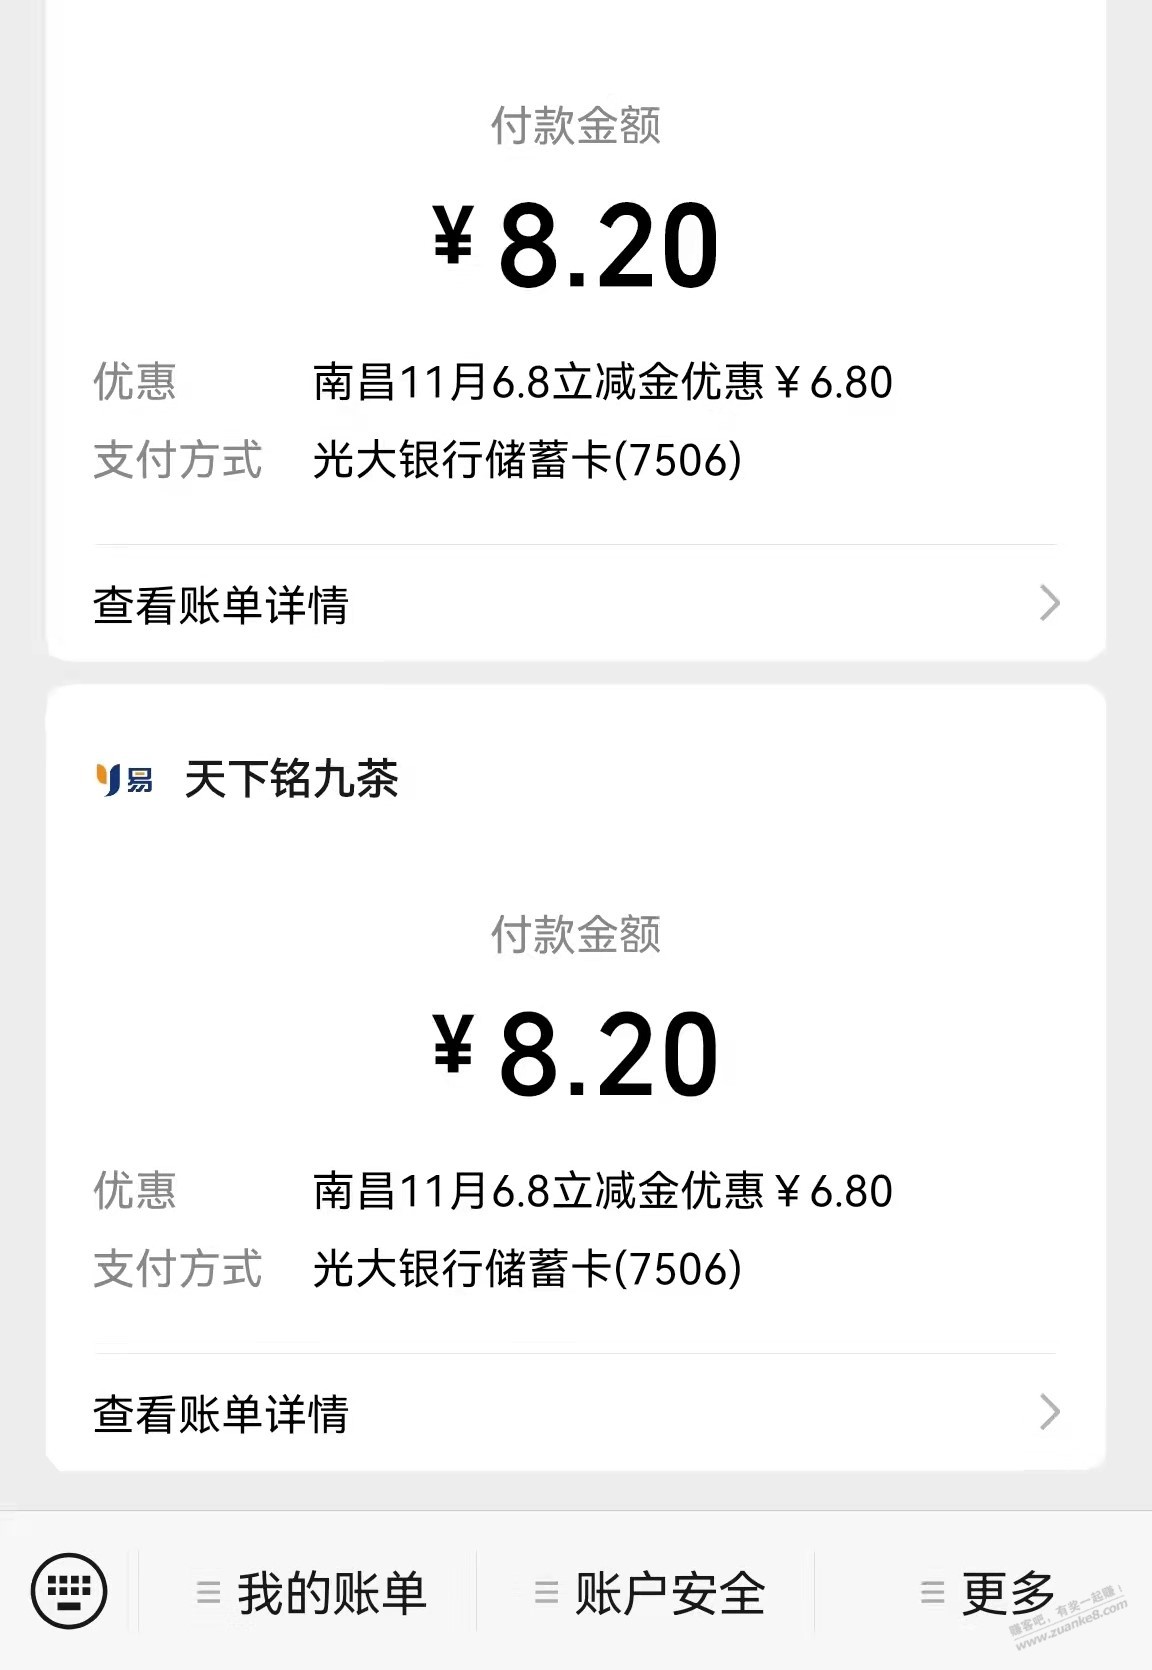Viewport: 1152px width, 1670px height.
Task: Open 查看账单详情 in the upper payment card
Action: (x=221, y=605)
